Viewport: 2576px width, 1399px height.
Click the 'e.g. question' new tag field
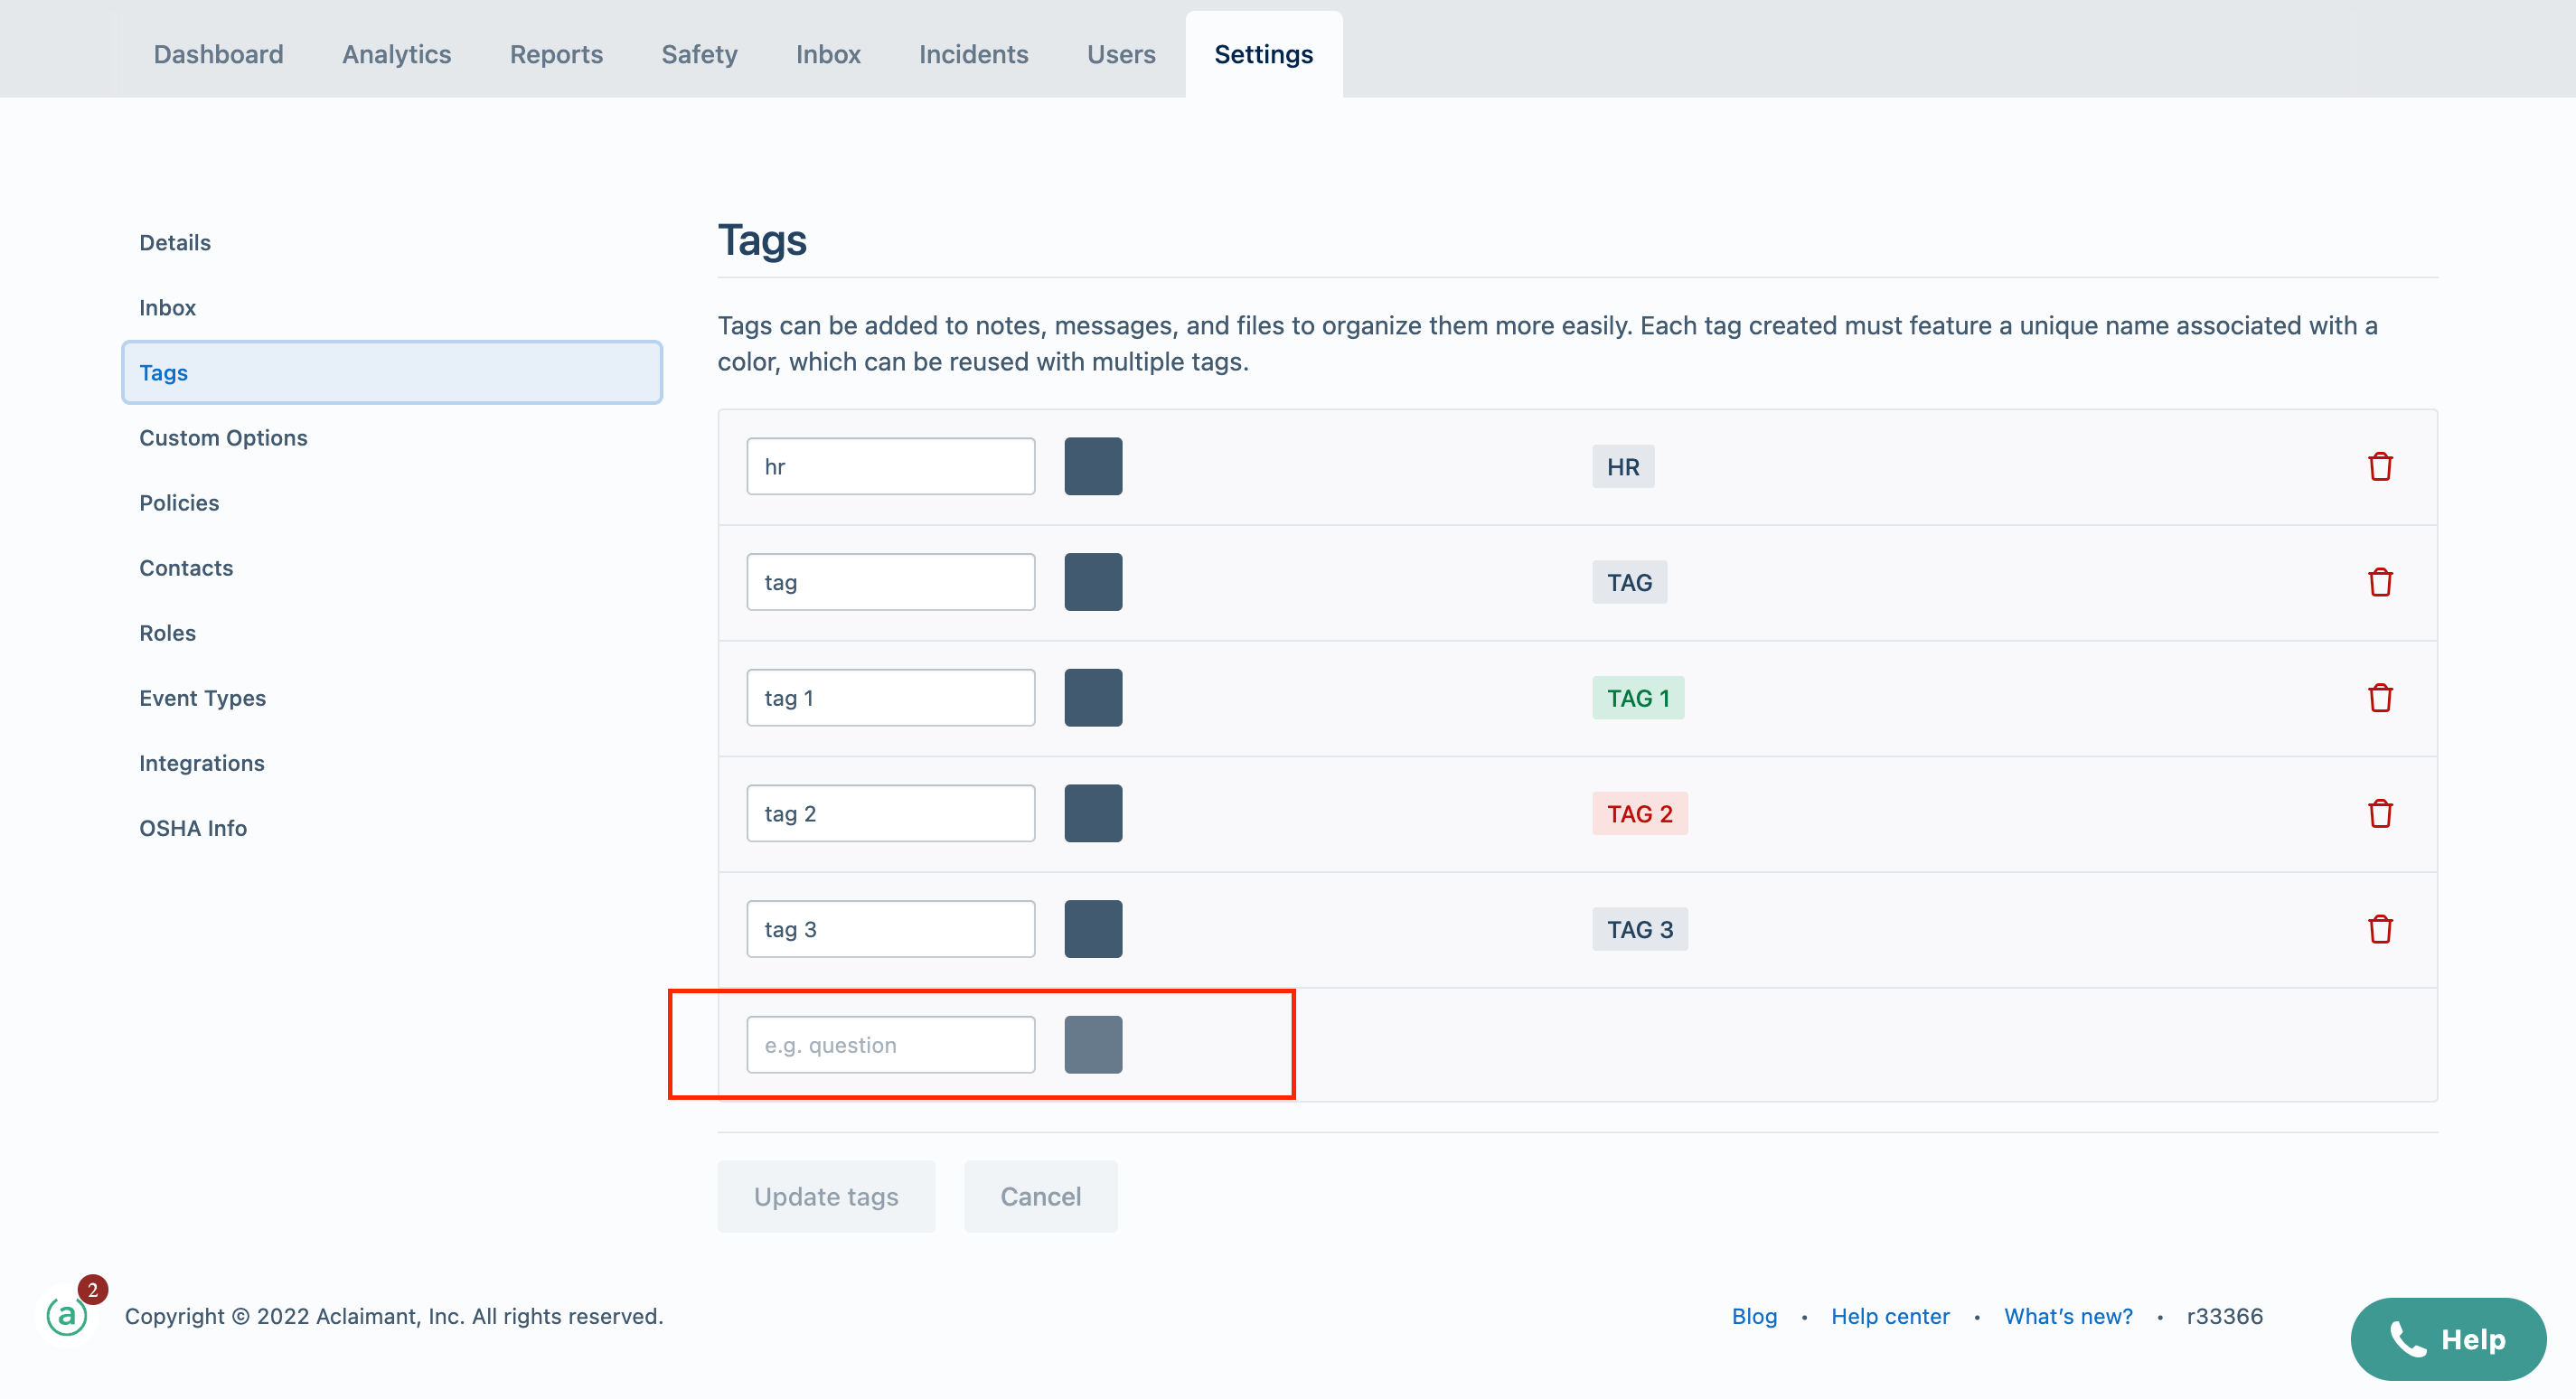tap(890, 1045)
